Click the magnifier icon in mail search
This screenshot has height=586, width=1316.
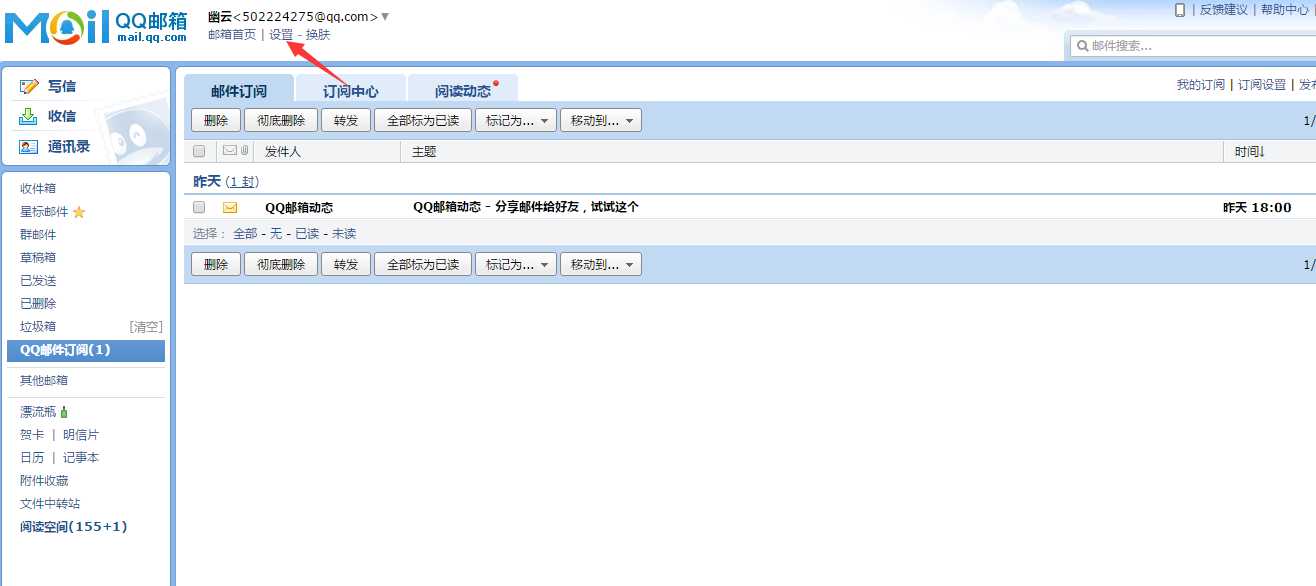pyautogui.click(x=1082, y=46)
